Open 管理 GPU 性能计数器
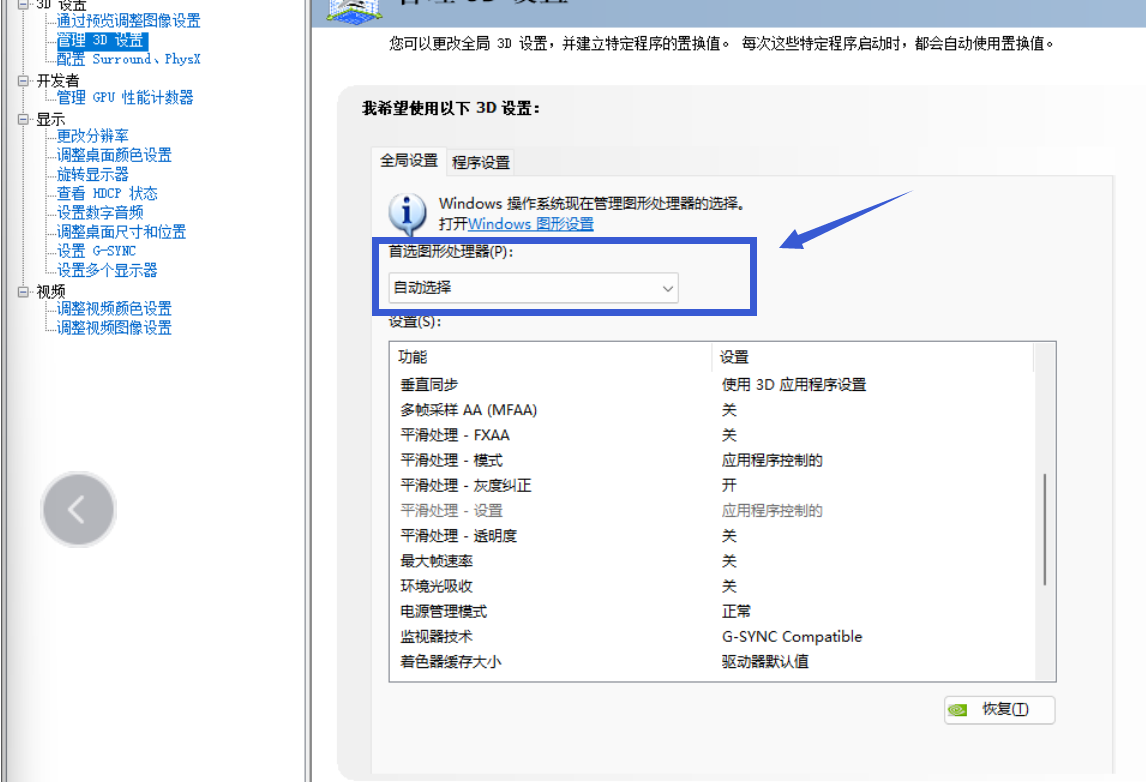Screen dimensions: 1146x782 point(125,97)
